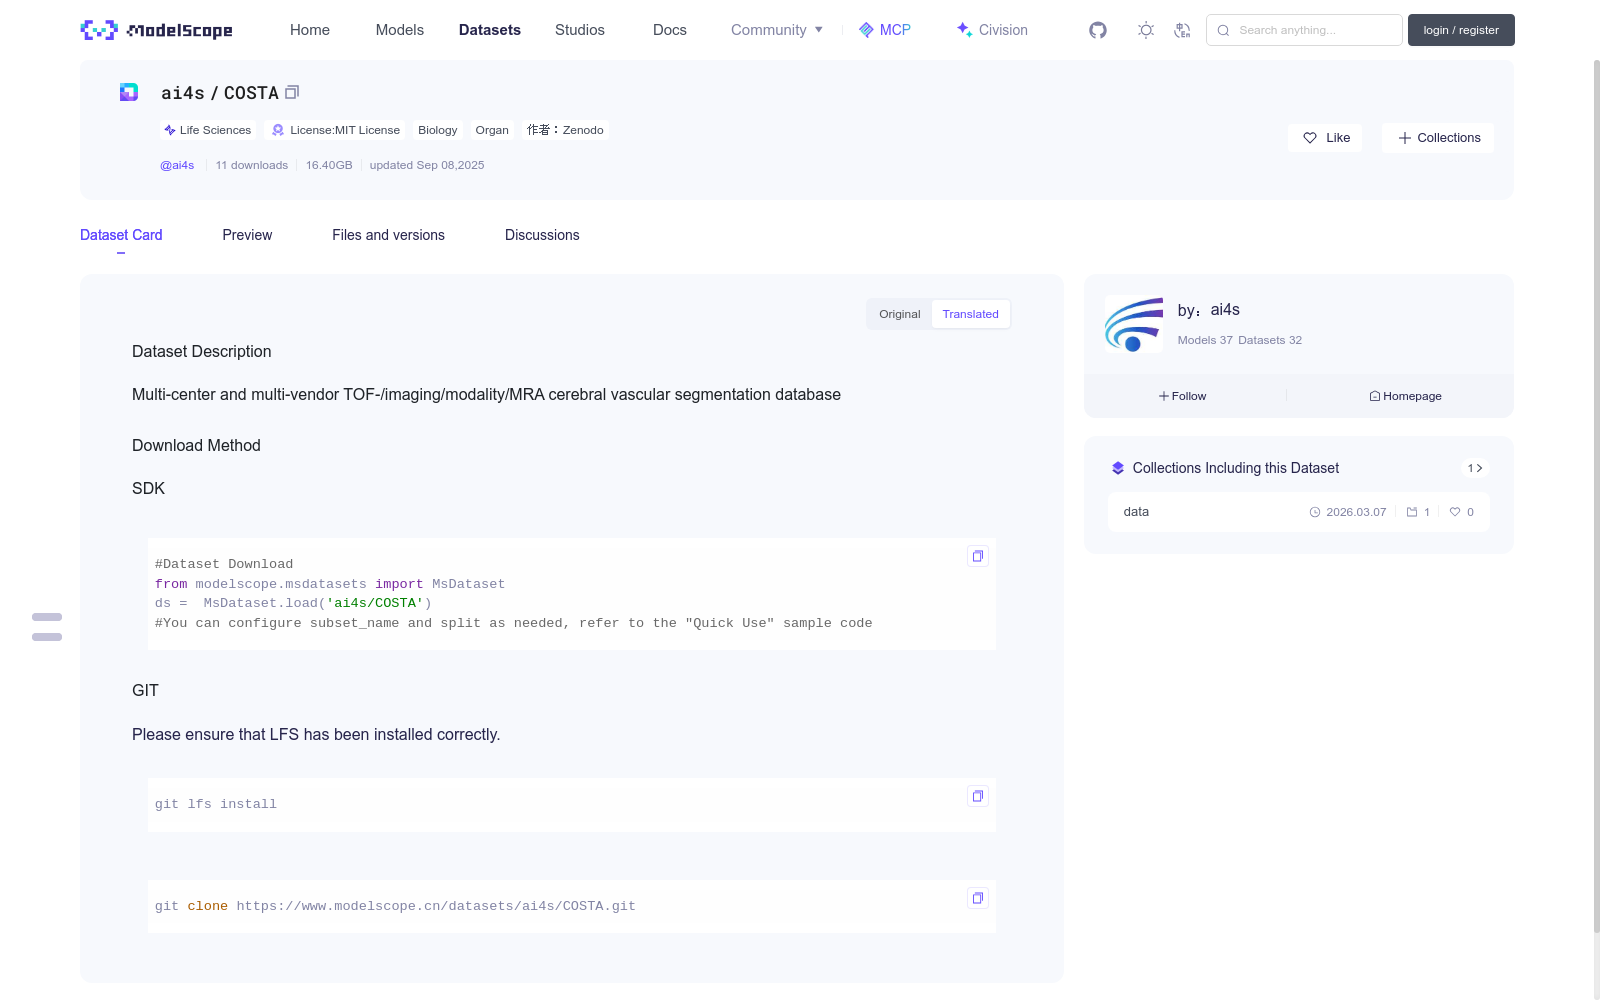Viewport: 1600px width, 1000px height.
Task: Add dataset to Collections
Action: (1438, 138)
